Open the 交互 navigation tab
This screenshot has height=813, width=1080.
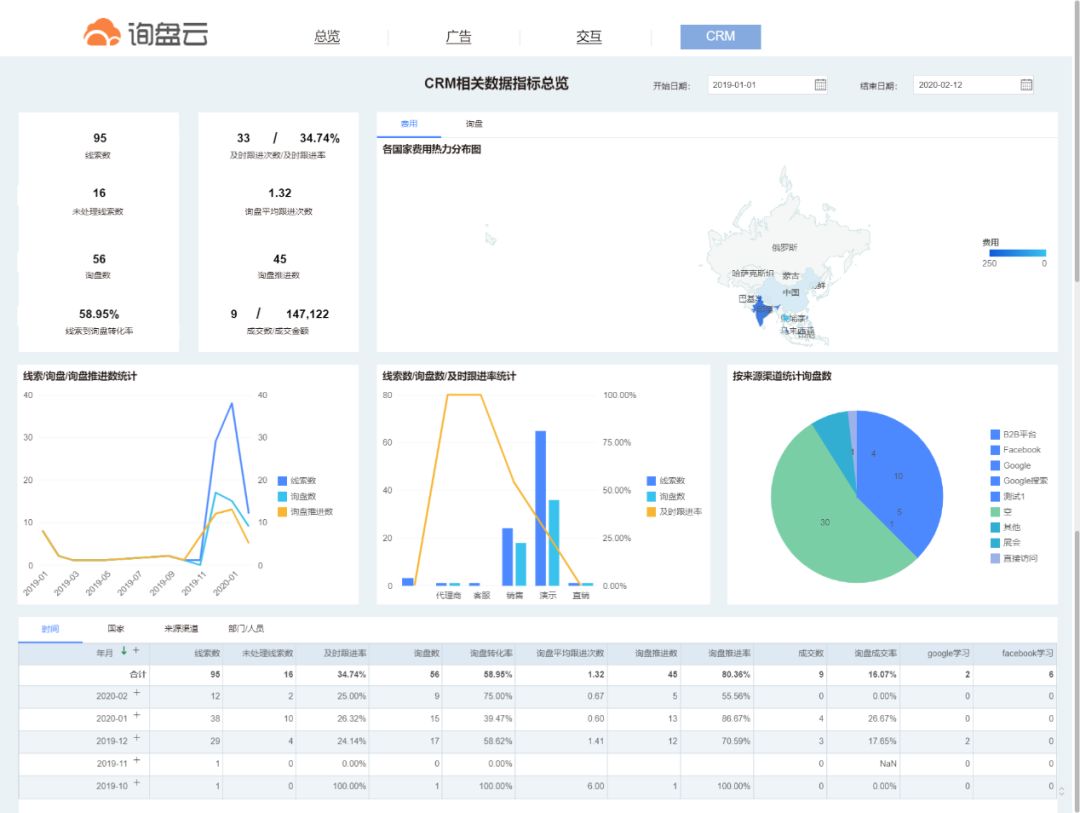589,37
